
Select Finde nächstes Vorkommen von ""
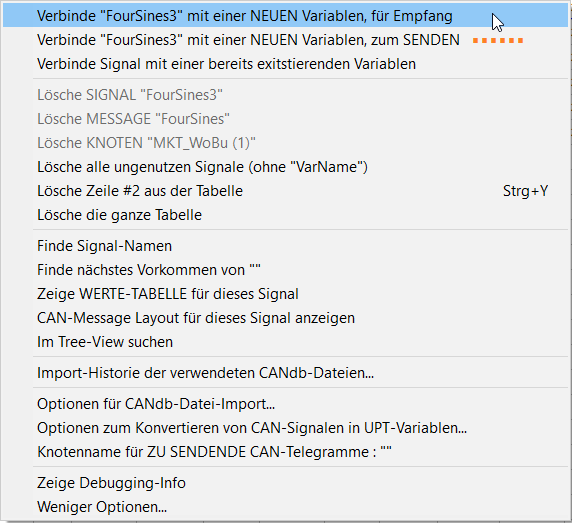coord(286,270)
